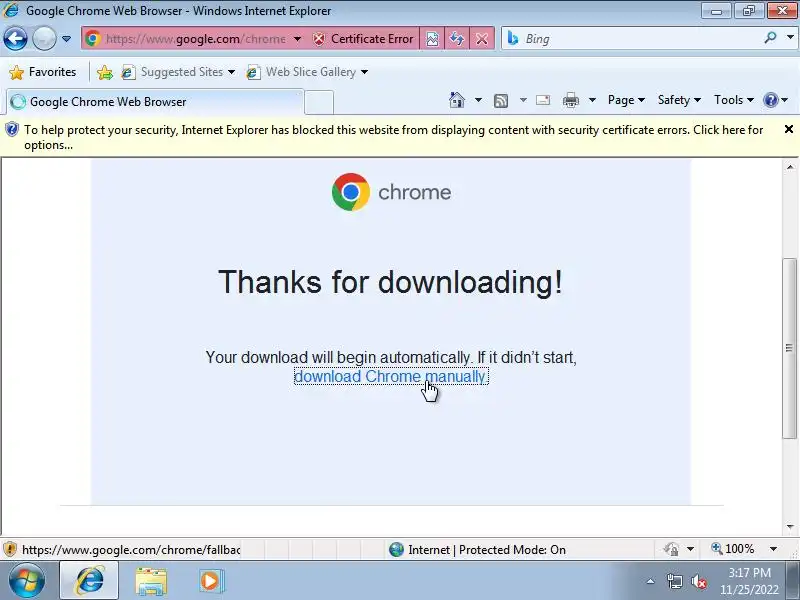Click the scrollbar down arrow
Viewport: 800px width, 600px height.
(x=790, y=527)
